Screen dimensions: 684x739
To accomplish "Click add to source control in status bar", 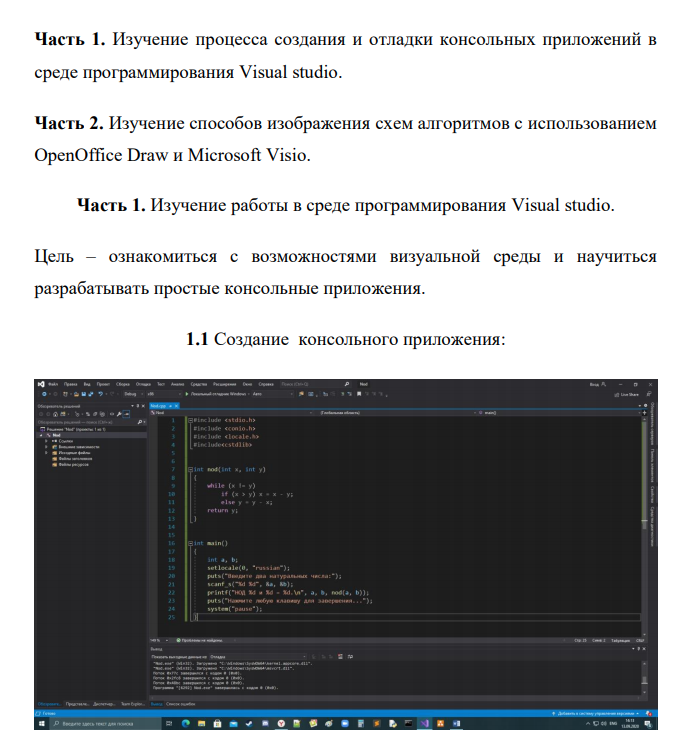I will [x=596, y=714].
